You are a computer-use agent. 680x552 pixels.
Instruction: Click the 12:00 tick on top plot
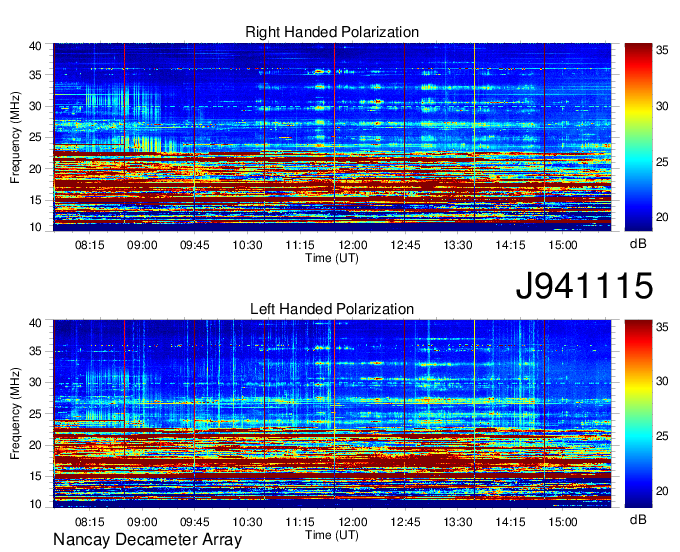pos(353,245)
